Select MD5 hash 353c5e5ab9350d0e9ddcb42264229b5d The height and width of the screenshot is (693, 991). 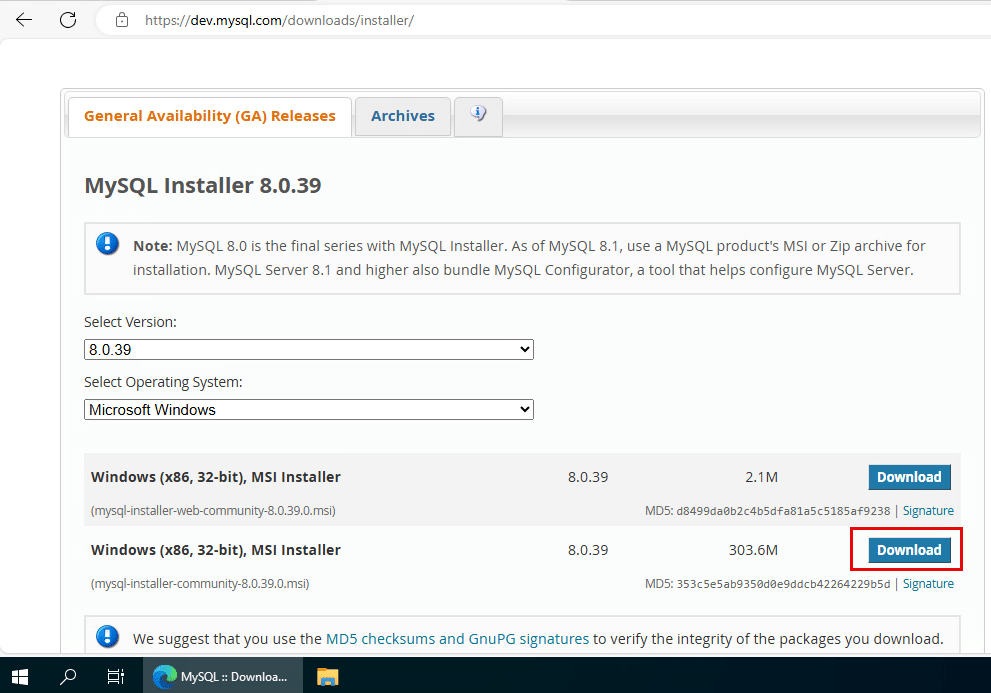pyautogui.click(x=783, y=584)
